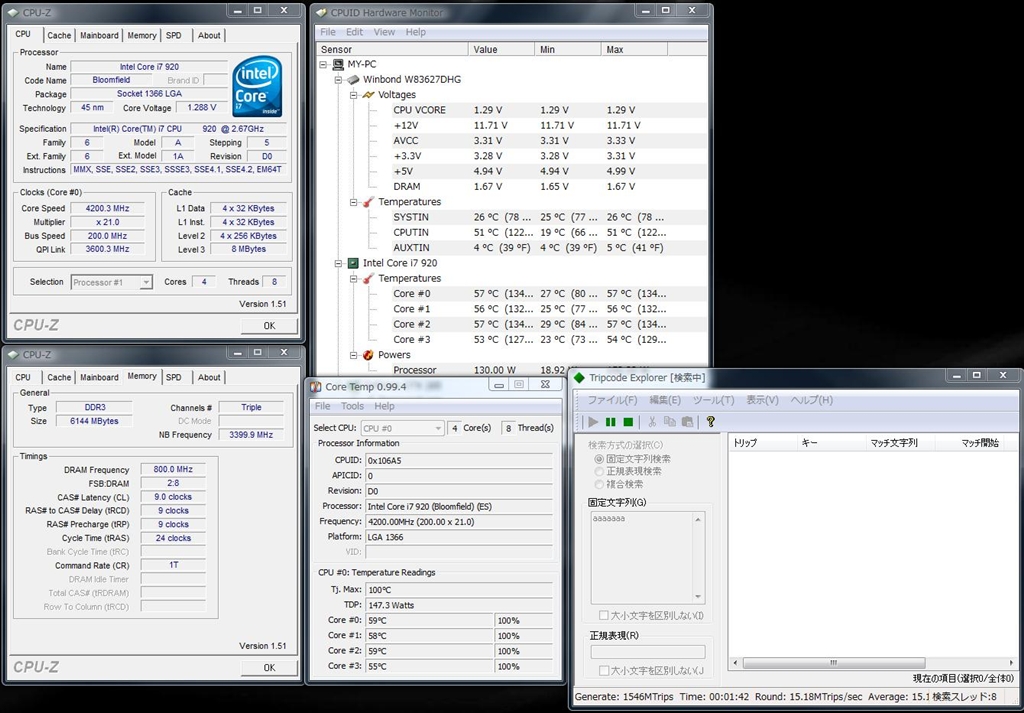The height and width of the screenshot is (713, 1024).
Task: Click the question mark help icon in toolbar
Action: [711, 422]
